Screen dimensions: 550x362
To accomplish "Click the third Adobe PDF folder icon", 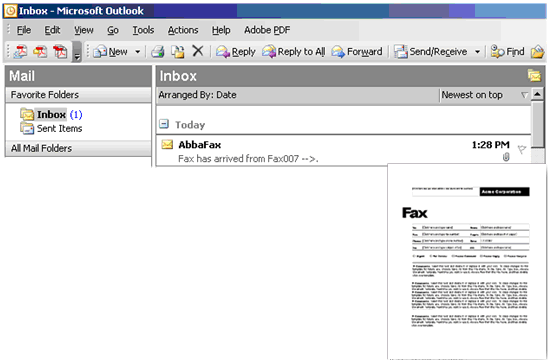I will click(60, 52).
